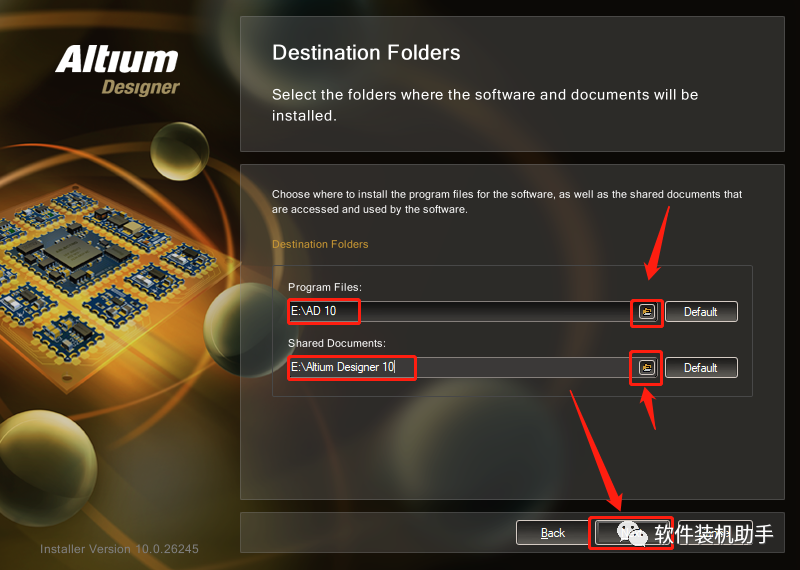The height and width of the screenshot is (570, 800).
Task: Click the 'Program Files:' label
Action: pos(324,287)
